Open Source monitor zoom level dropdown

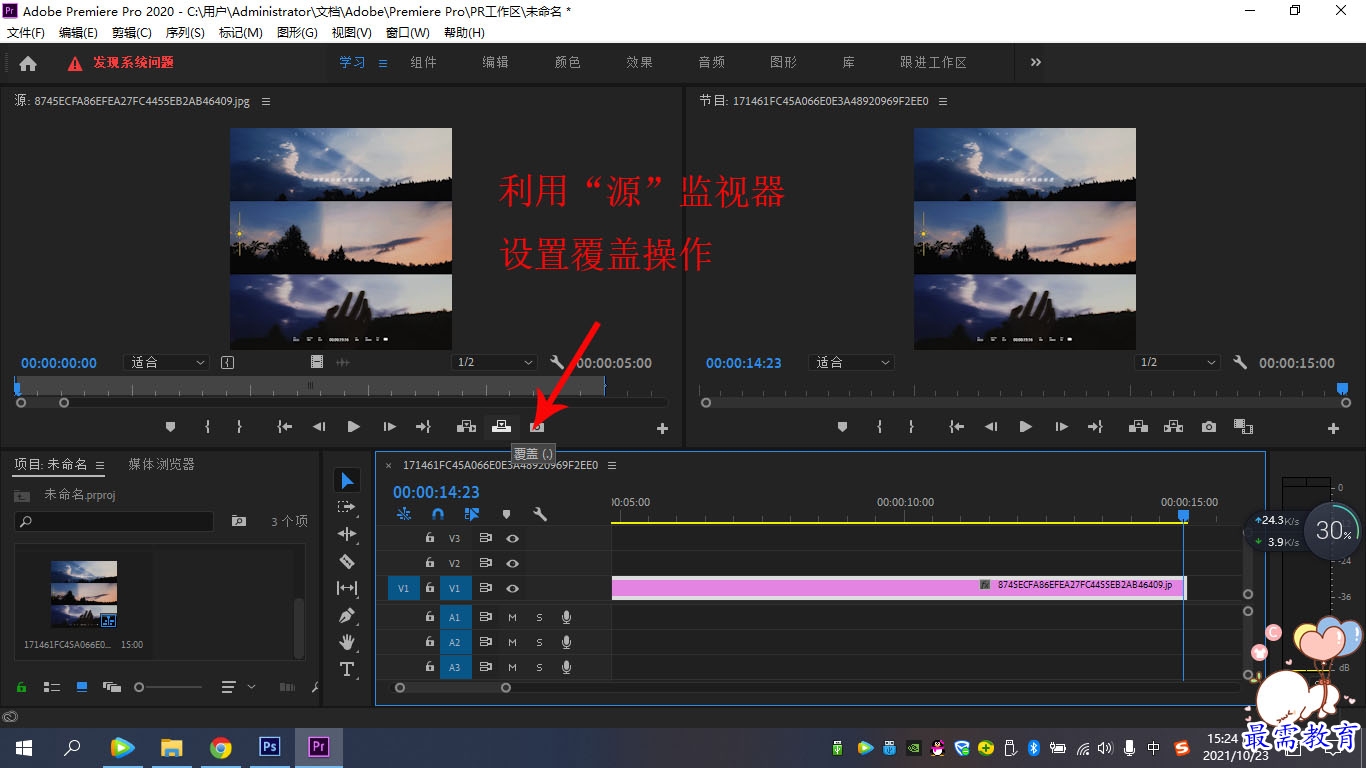(x=166, y=362)
